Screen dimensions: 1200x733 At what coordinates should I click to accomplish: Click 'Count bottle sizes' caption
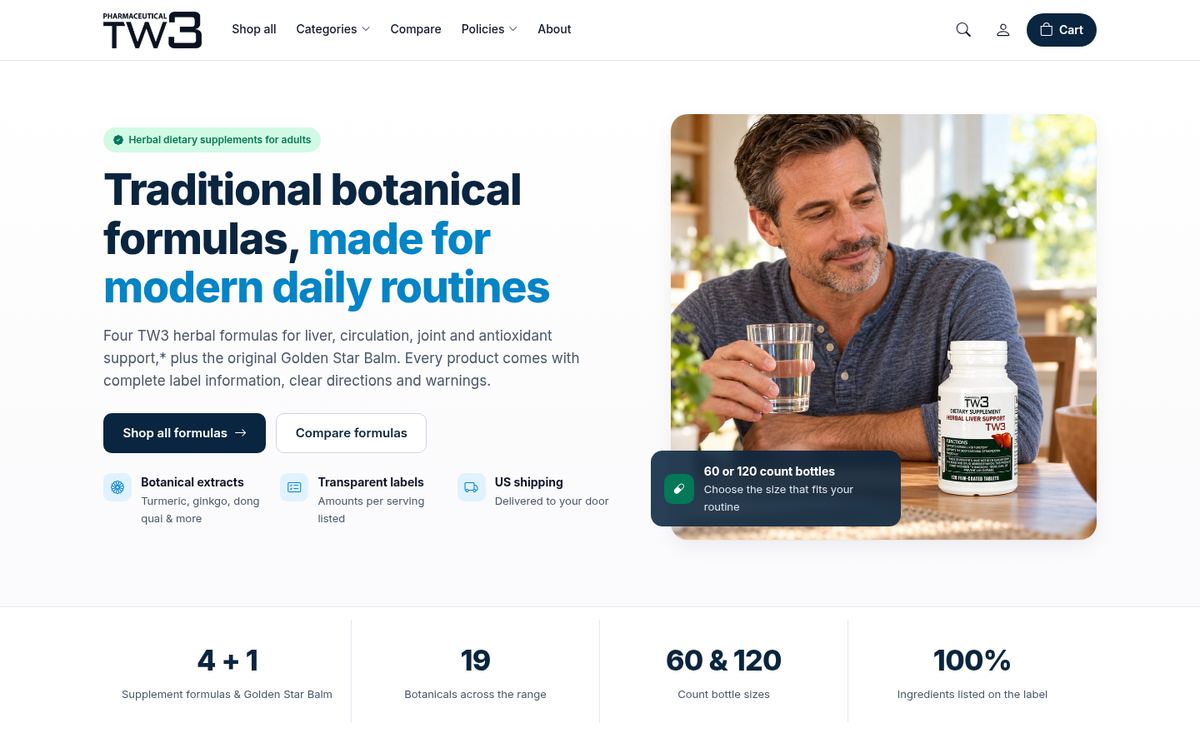(724, 694)
